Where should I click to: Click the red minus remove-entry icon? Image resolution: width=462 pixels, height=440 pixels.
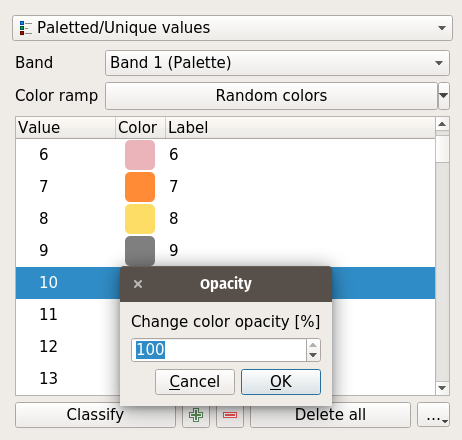[230, 415]
